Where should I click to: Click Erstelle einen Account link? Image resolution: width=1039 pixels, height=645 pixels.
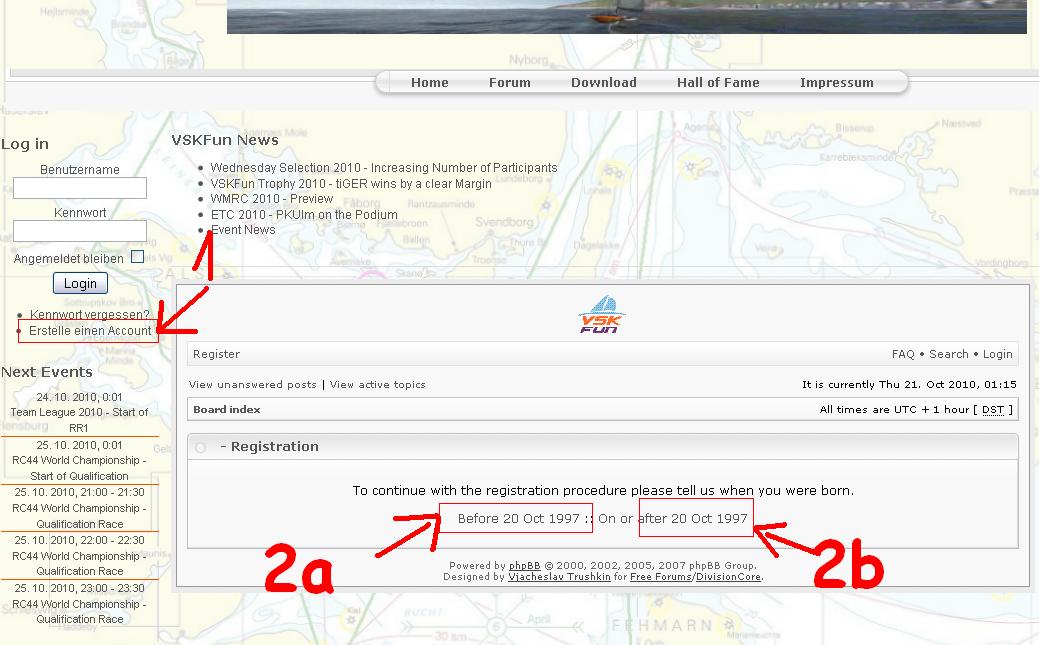point(90,331)
